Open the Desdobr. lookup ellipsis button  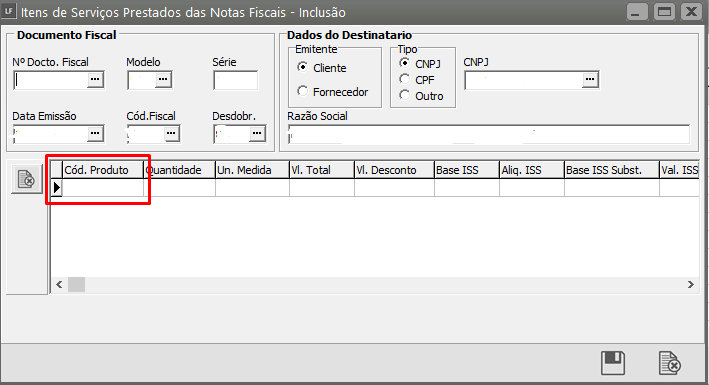pyautogui.click(x=257, y=133)
